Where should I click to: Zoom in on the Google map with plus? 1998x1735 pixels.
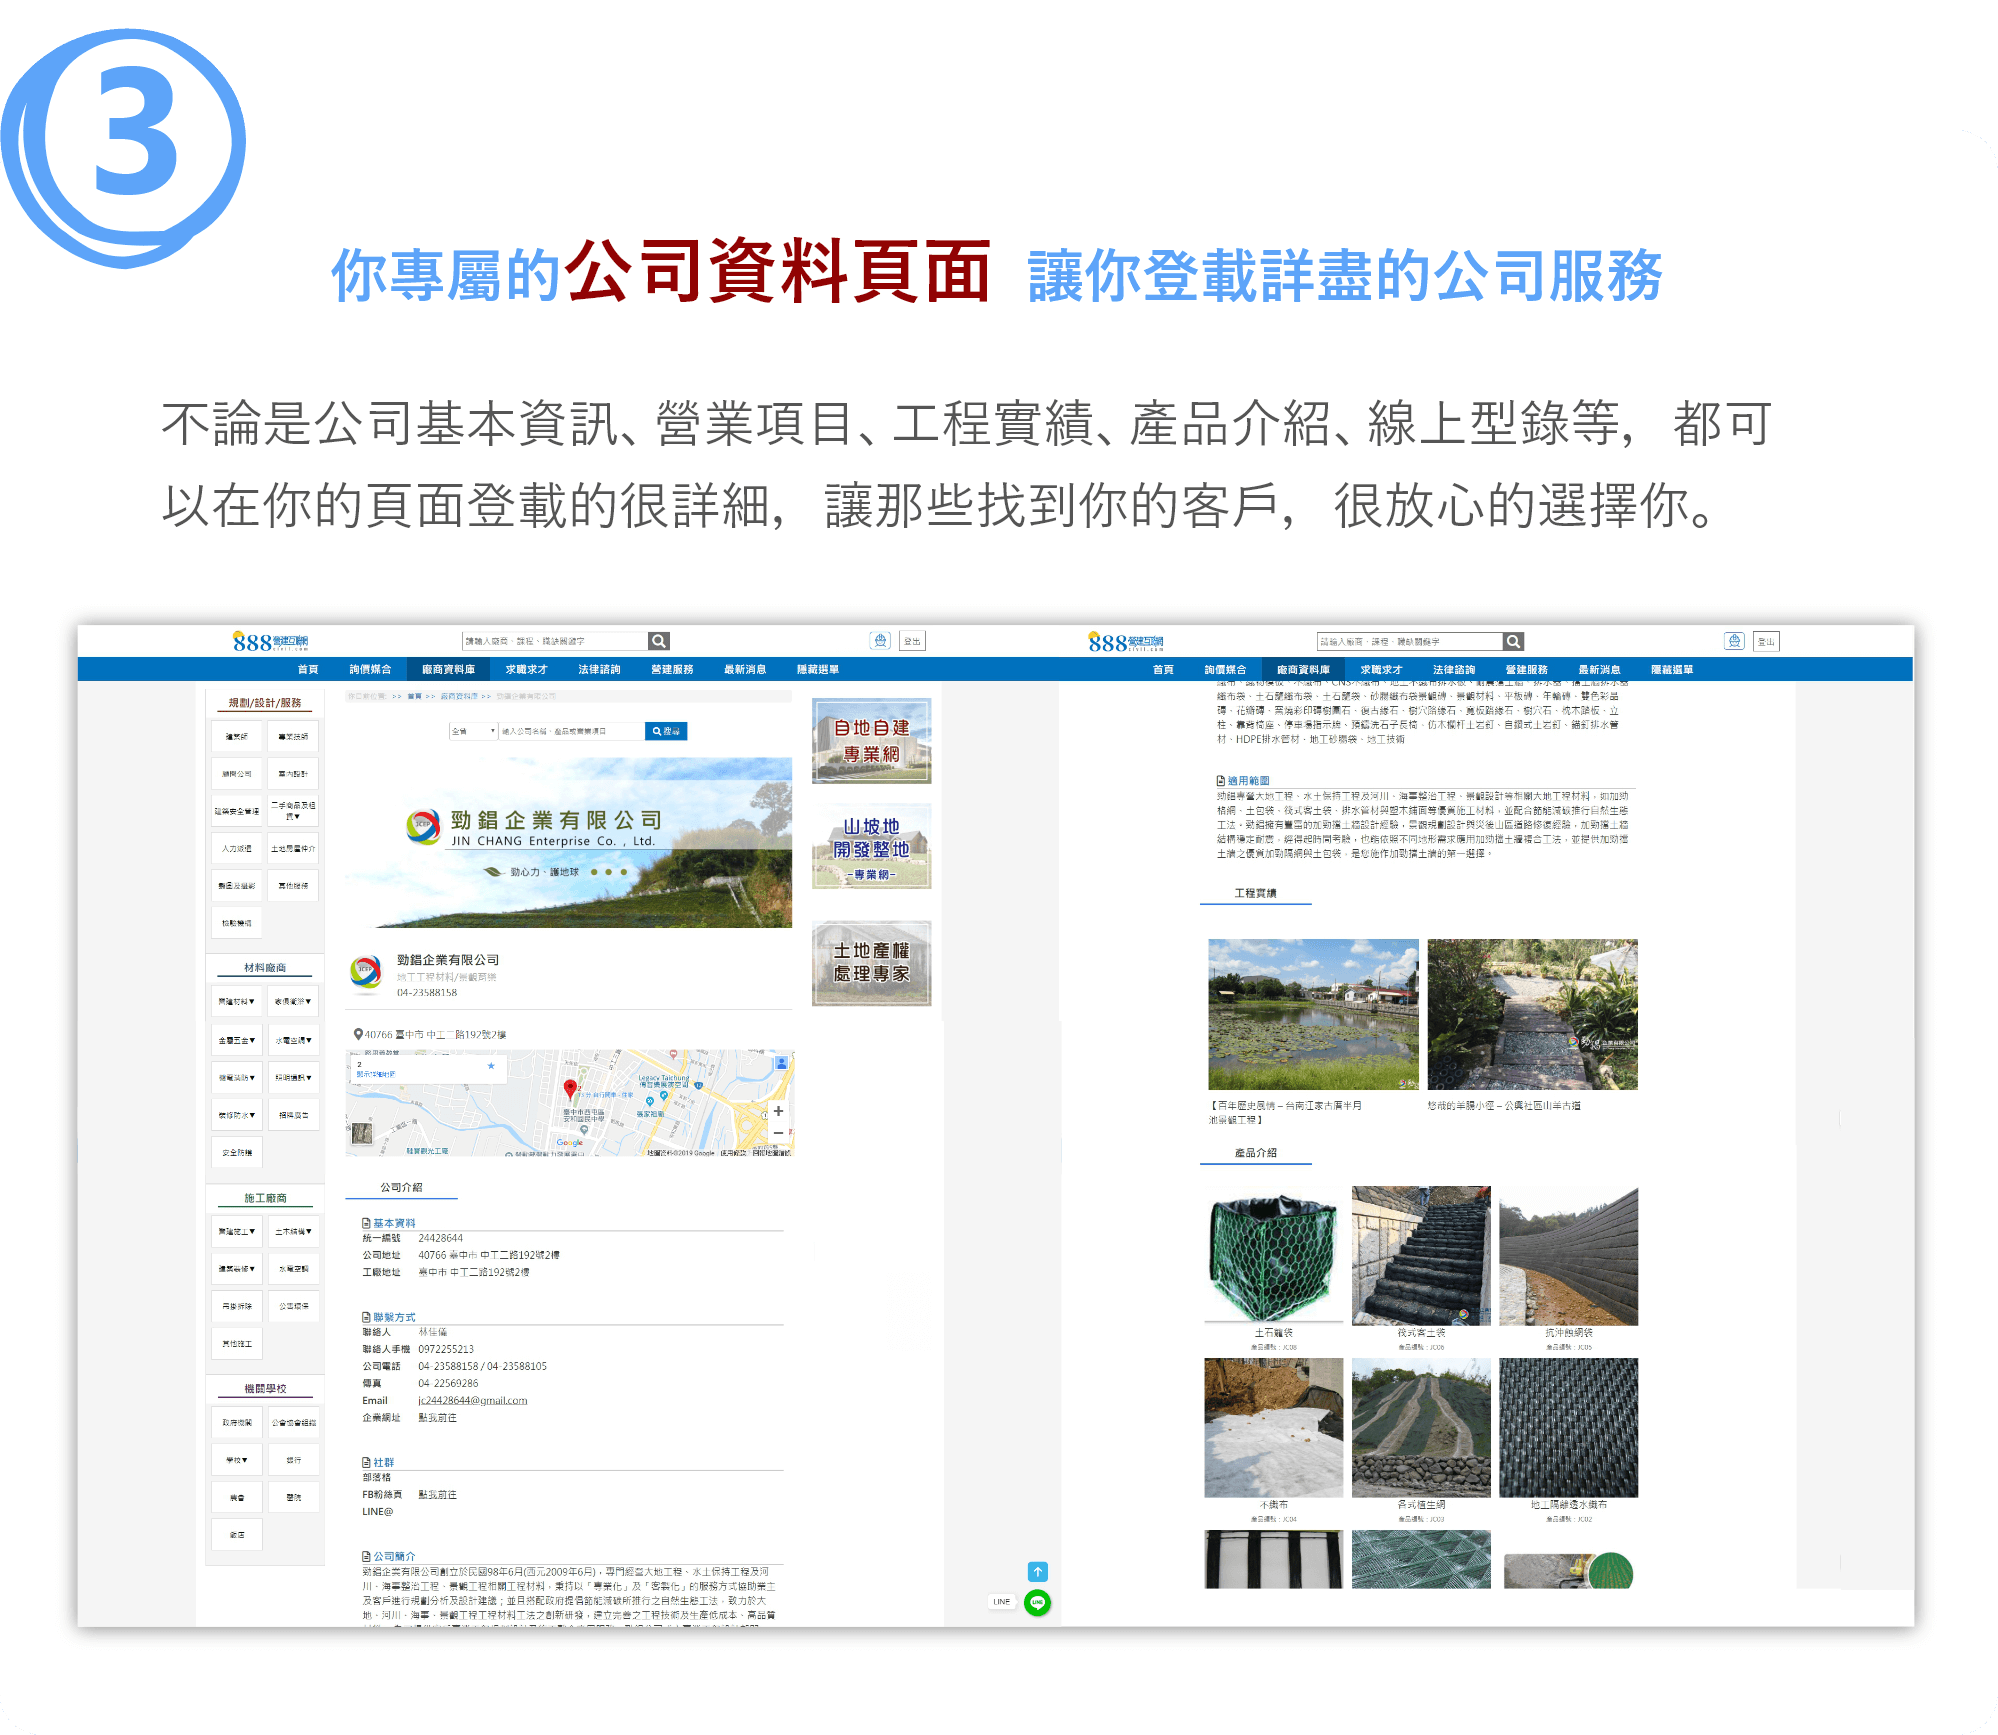pyautogui.click(x=778, y=1111)
